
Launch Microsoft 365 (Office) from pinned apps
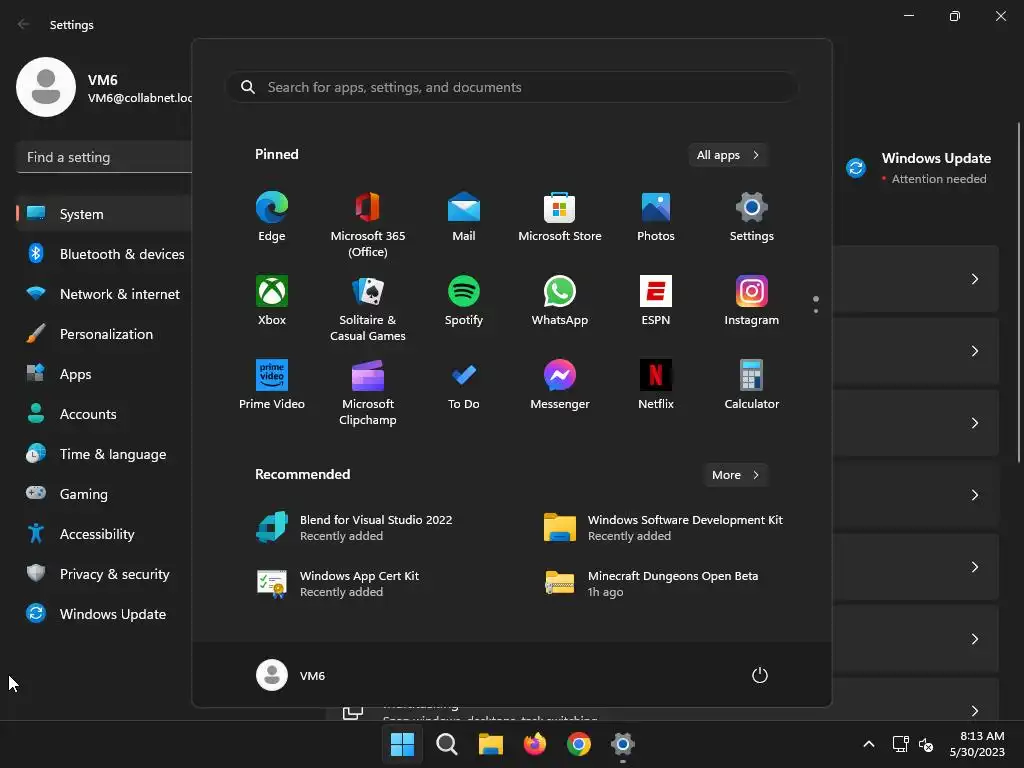pyautogui.click(x=368, y=225)
